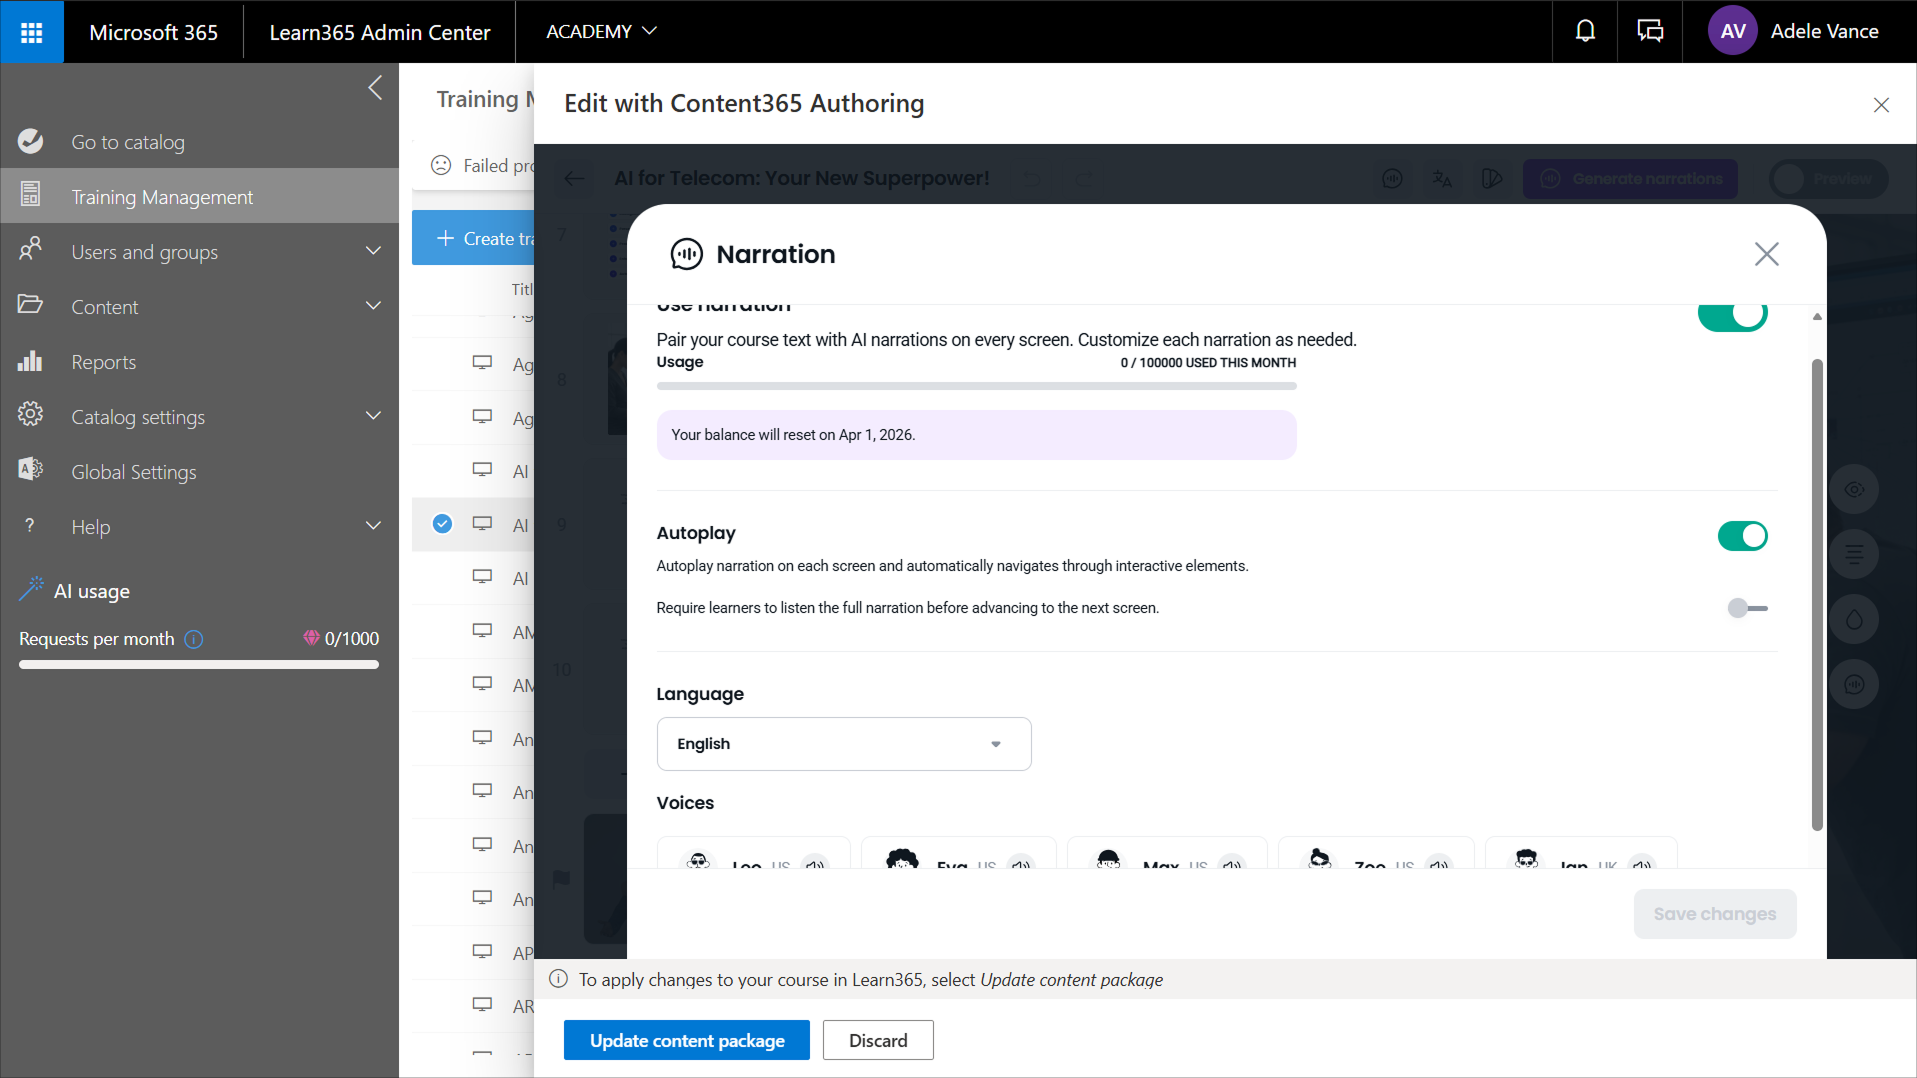
Task: Collapse the left navigation panel
Action: coord(375,88)
